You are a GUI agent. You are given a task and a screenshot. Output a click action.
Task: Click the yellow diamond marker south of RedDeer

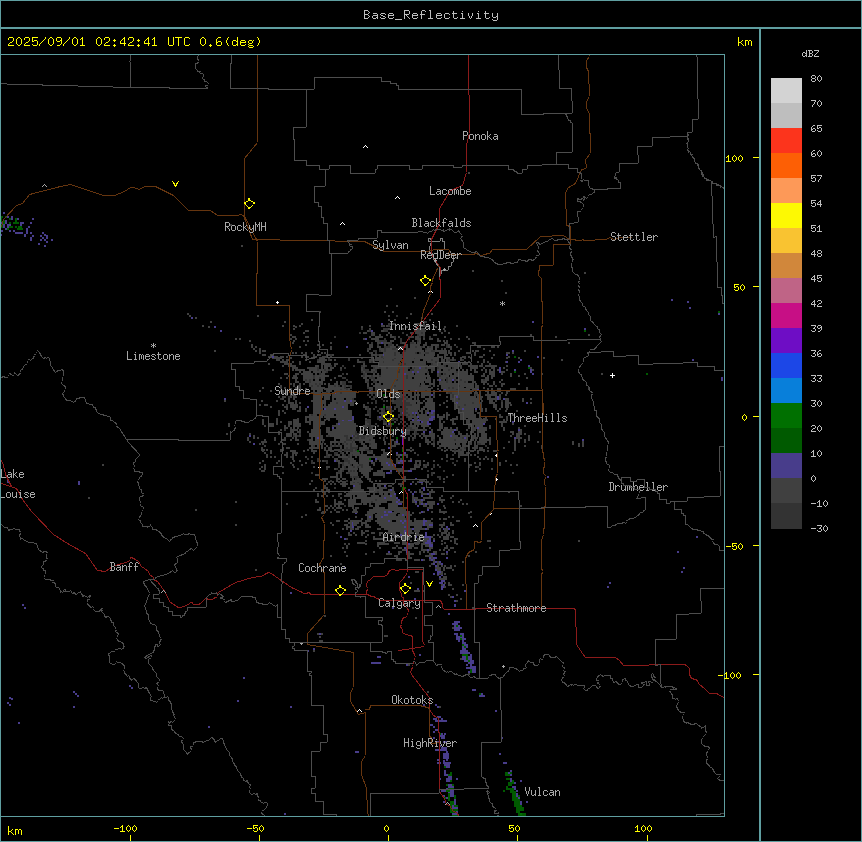(x=425, y=281)
